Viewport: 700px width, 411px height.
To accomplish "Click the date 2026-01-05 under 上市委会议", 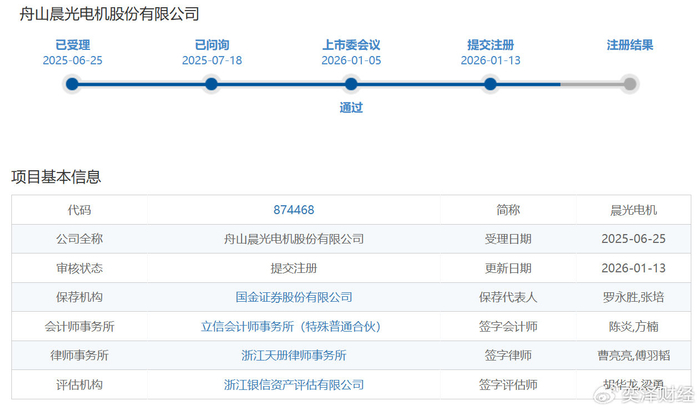I will point(351,60).
